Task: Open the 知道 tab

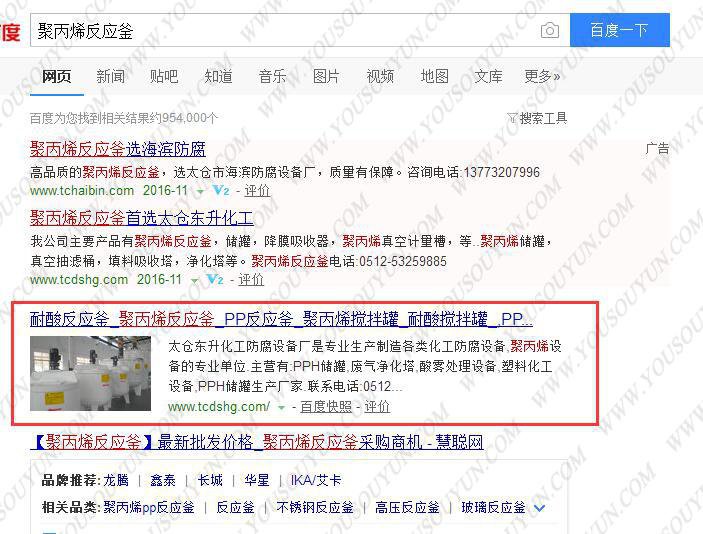Action: [218, 76]
